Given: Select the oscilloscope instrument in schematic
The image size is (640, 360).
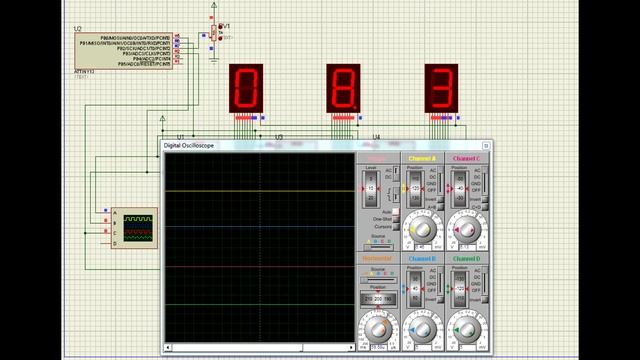Looking at the screenshot, I should pyautogui.click(x=134, y=228).
